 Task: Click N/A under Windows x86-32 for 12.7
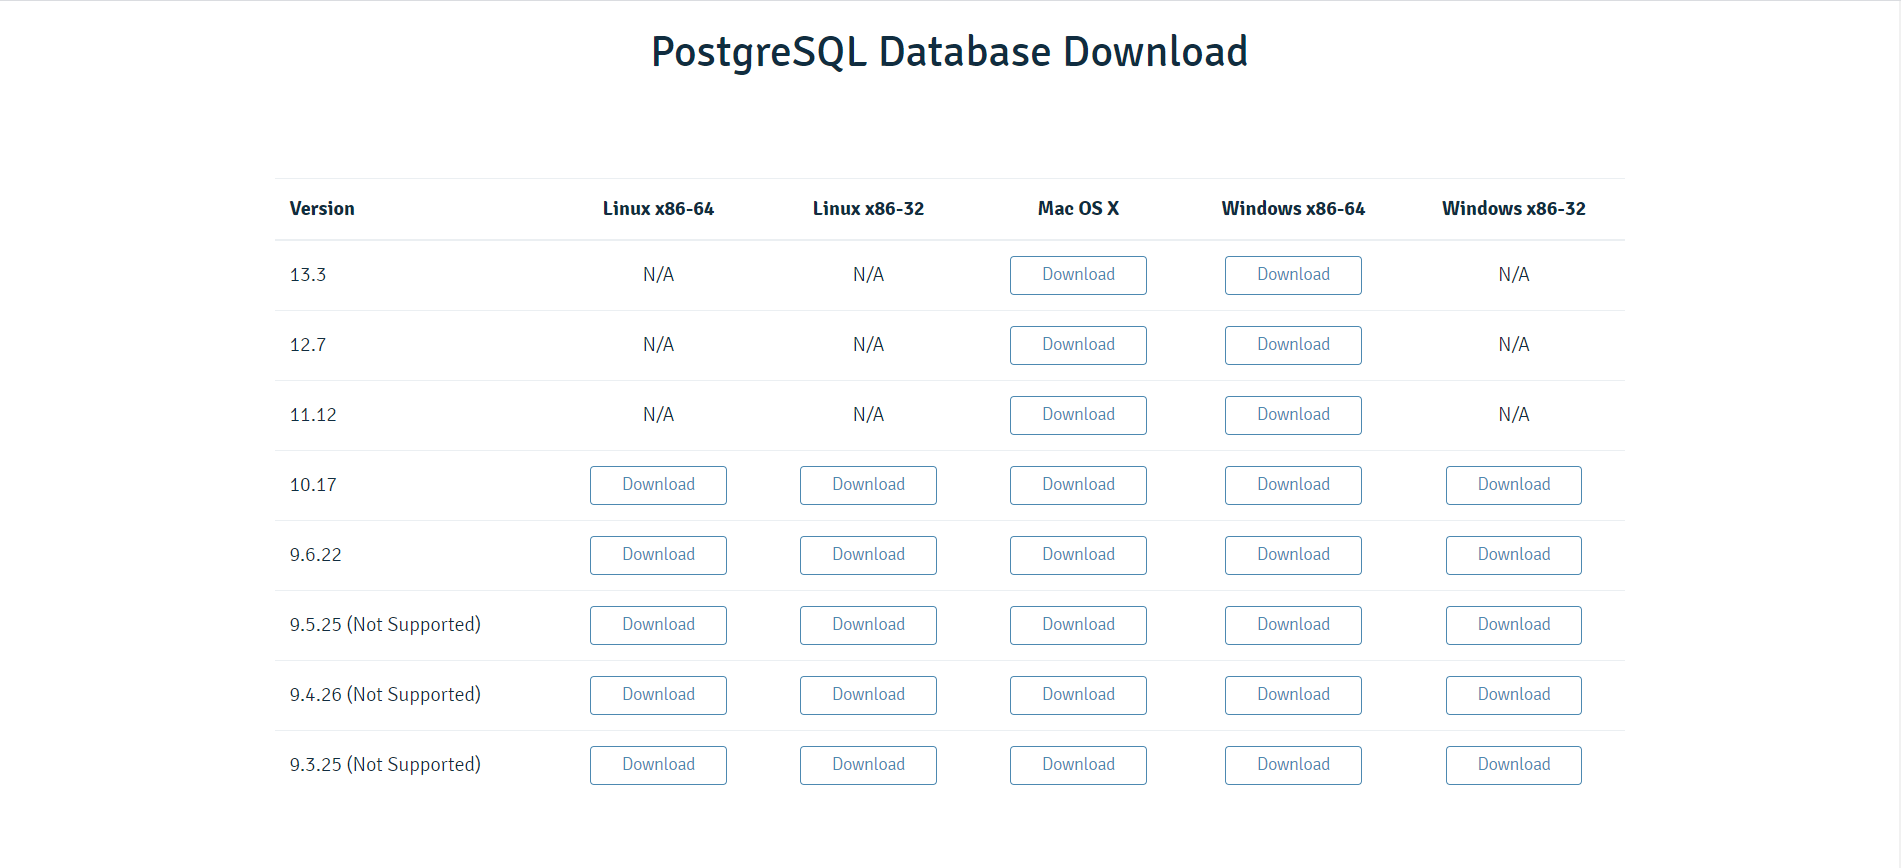tap(1514, 345)
